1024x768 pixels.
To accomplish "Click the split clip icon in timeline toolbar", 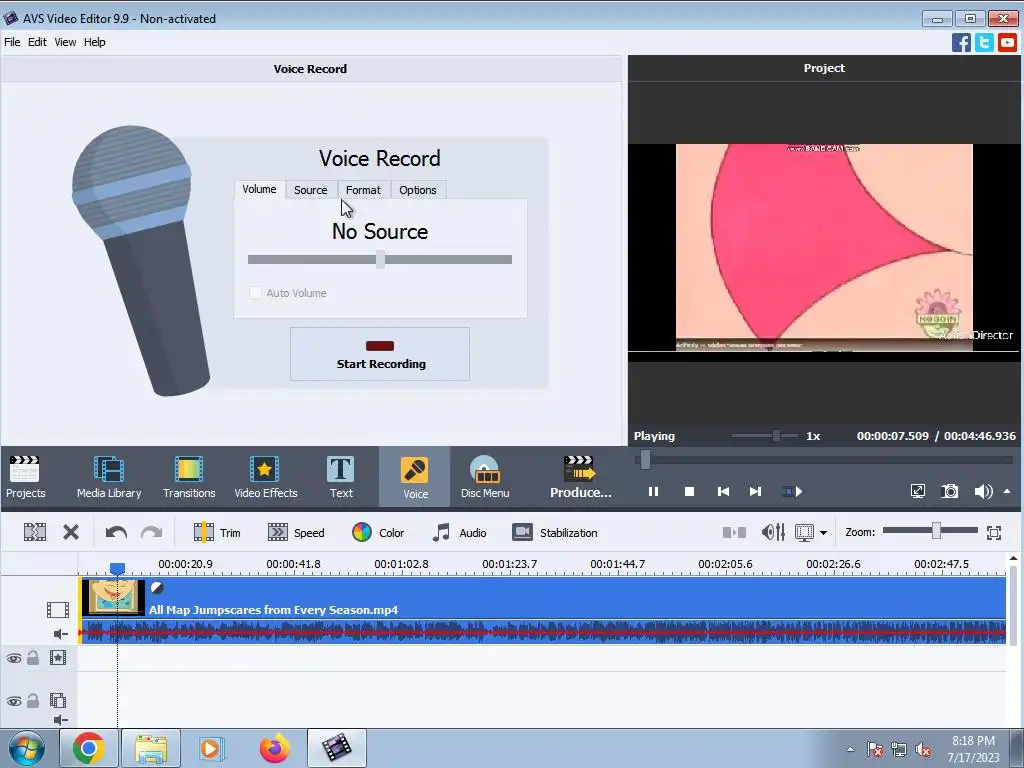I will click(35, 532).
